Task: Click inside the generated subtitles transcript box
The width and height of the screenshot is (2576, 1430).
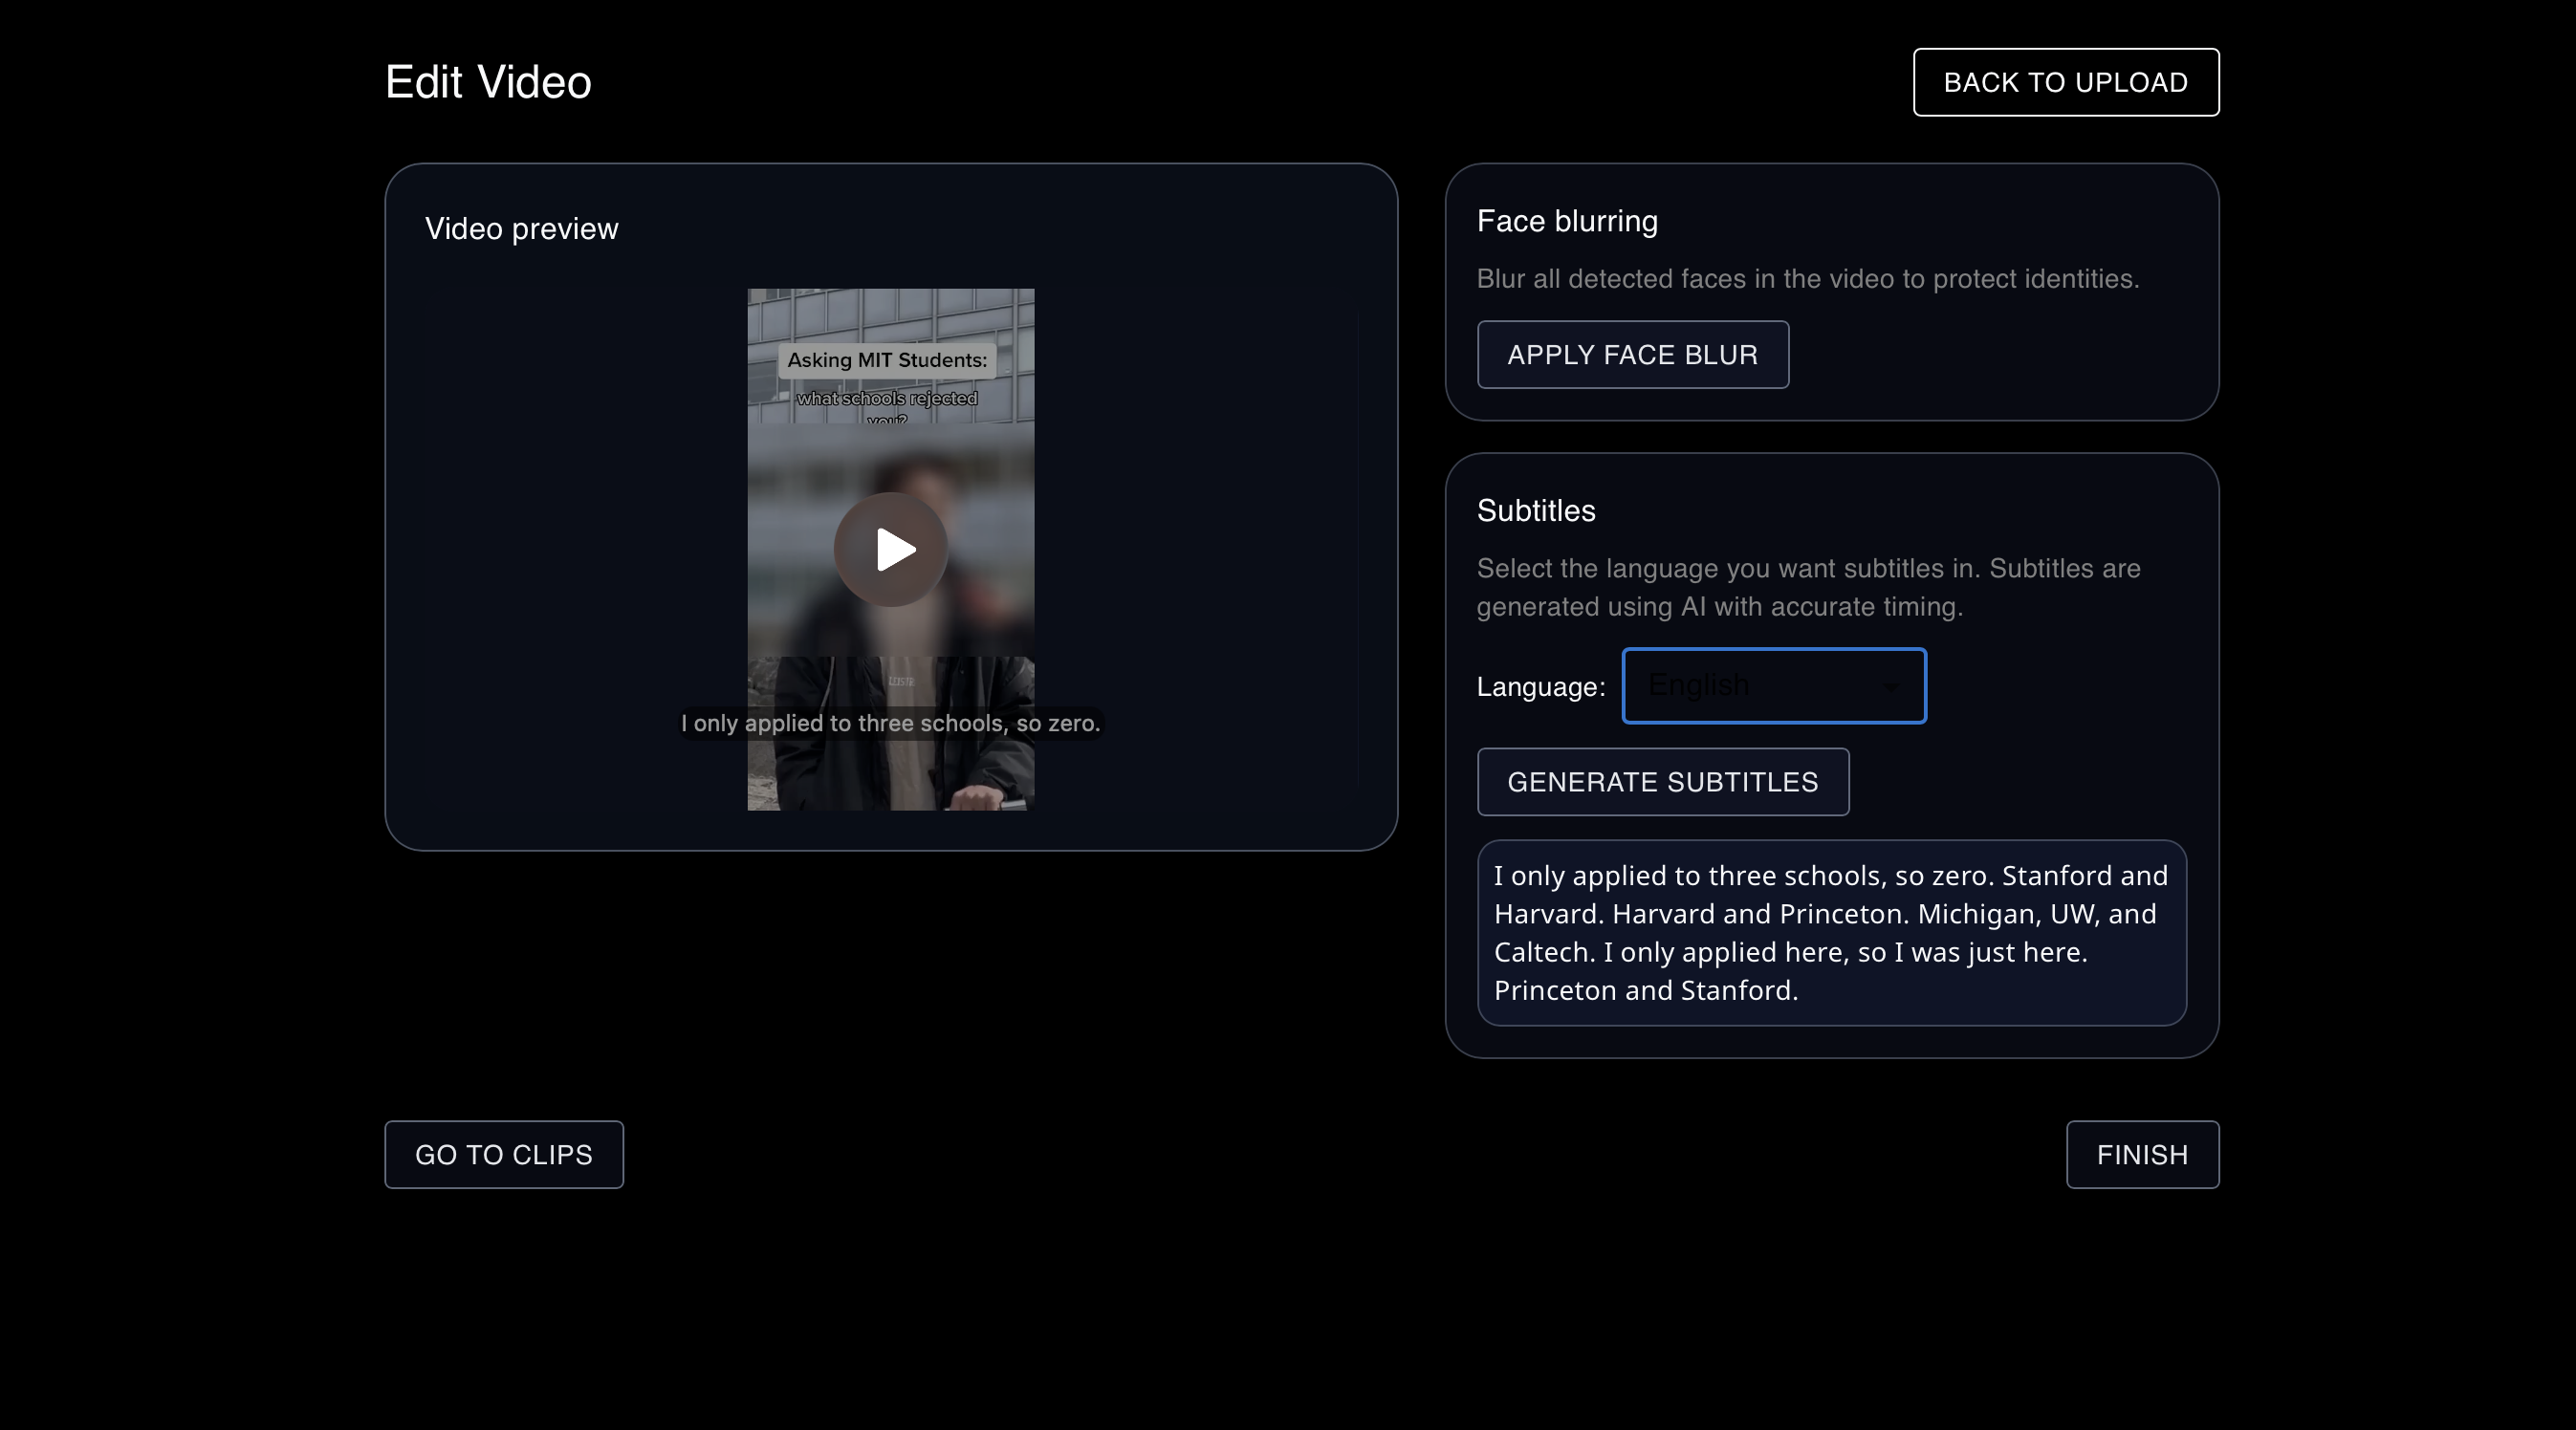Action: click(1831, 932)
